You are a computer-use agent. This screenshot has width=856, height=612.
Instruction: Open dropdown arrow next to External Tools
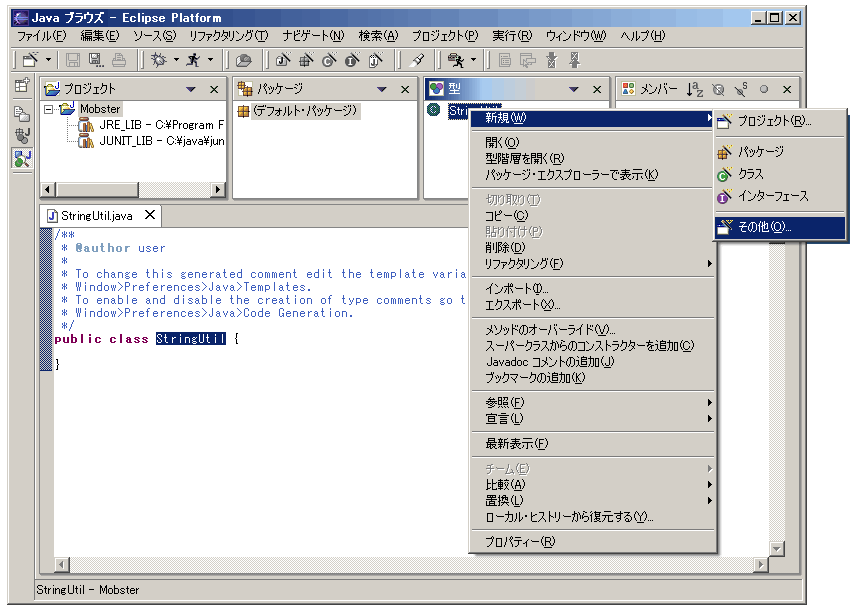(473, 60)
